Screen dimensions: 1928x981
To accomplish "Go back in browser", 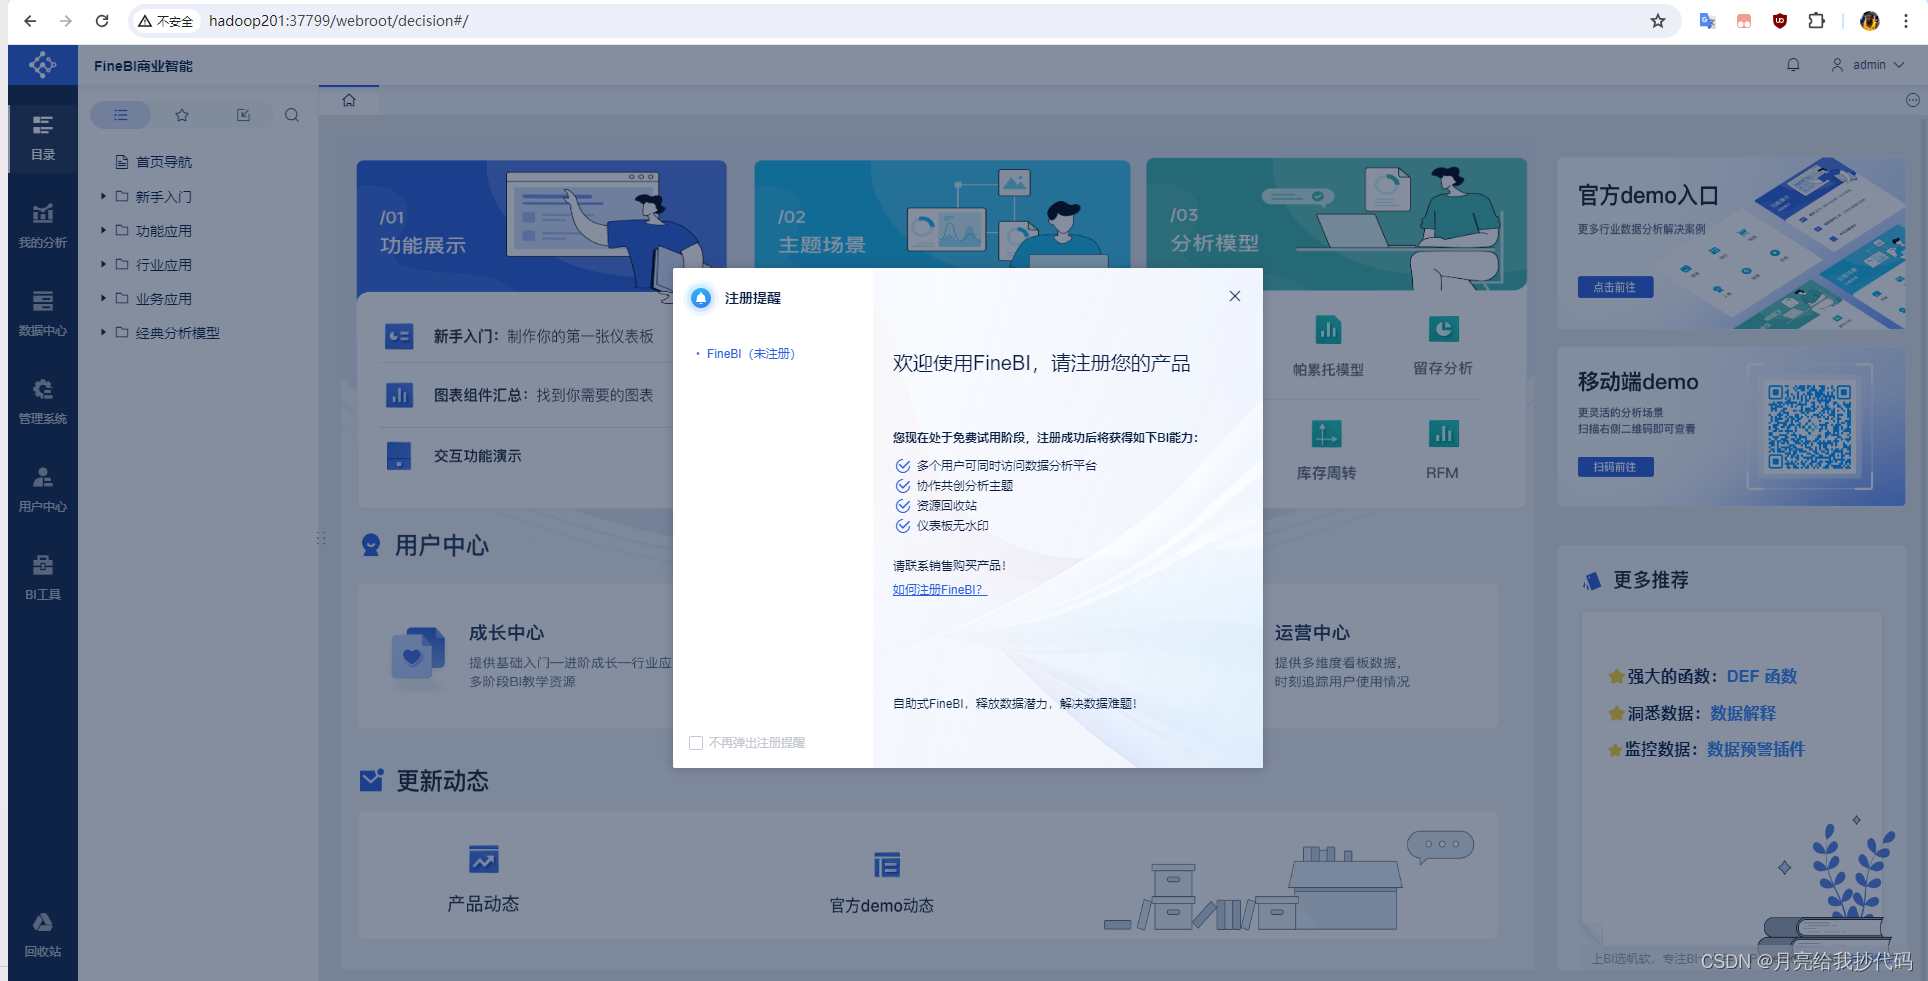I will 30,21.
